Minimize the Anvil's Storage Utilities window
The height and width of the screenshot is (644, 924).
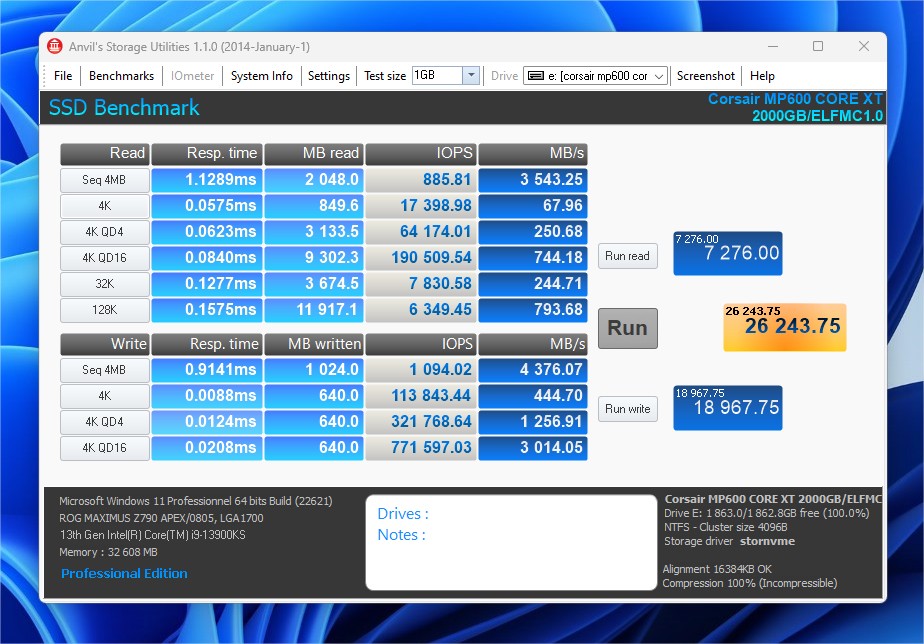773,46
